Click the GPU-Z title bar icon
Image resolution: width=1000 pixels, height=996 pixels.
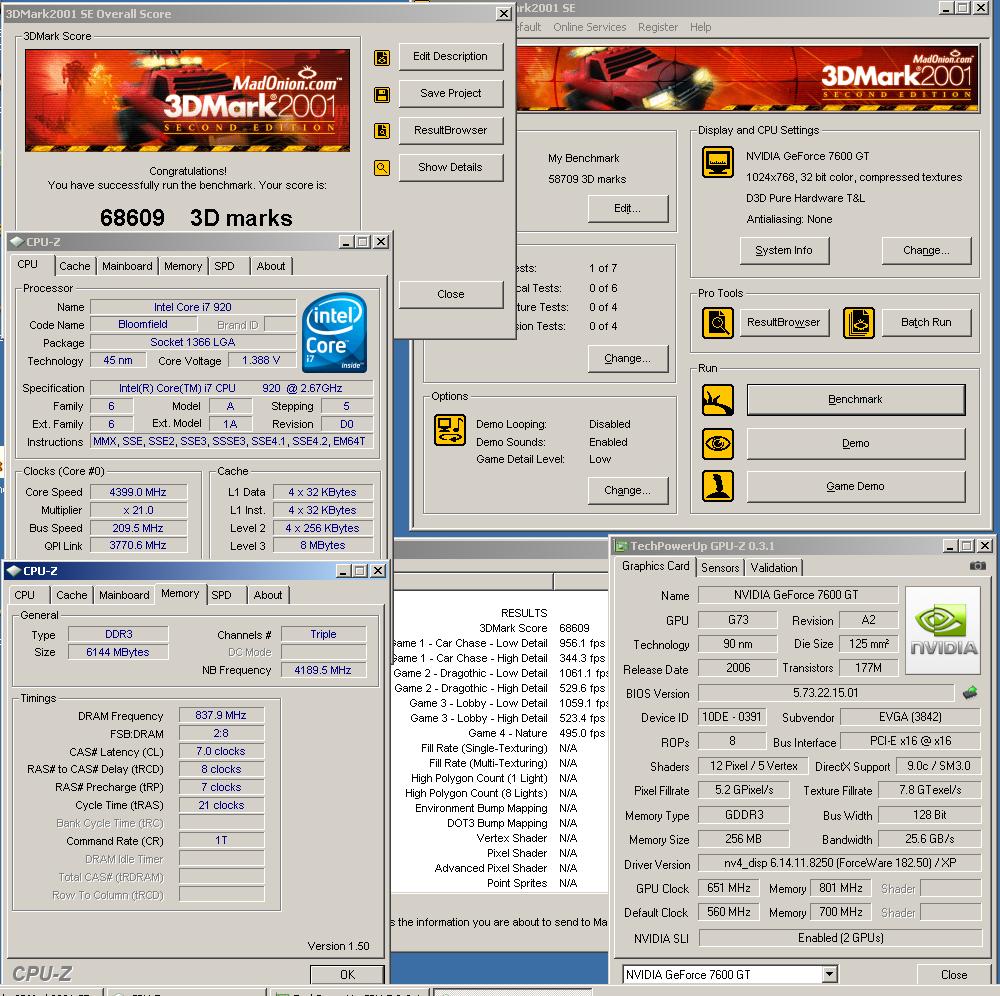(621, 546)
